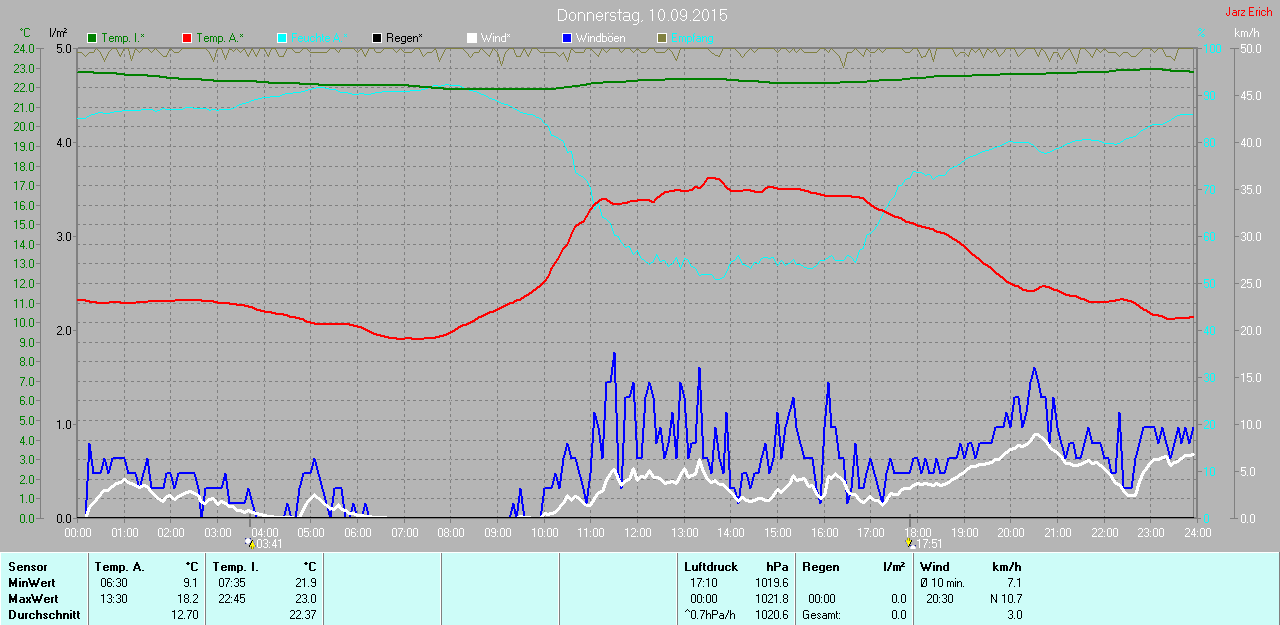Select the Sensor header in the table
Viewport: 1280px width, 625px height.
[x=27, y=567]
